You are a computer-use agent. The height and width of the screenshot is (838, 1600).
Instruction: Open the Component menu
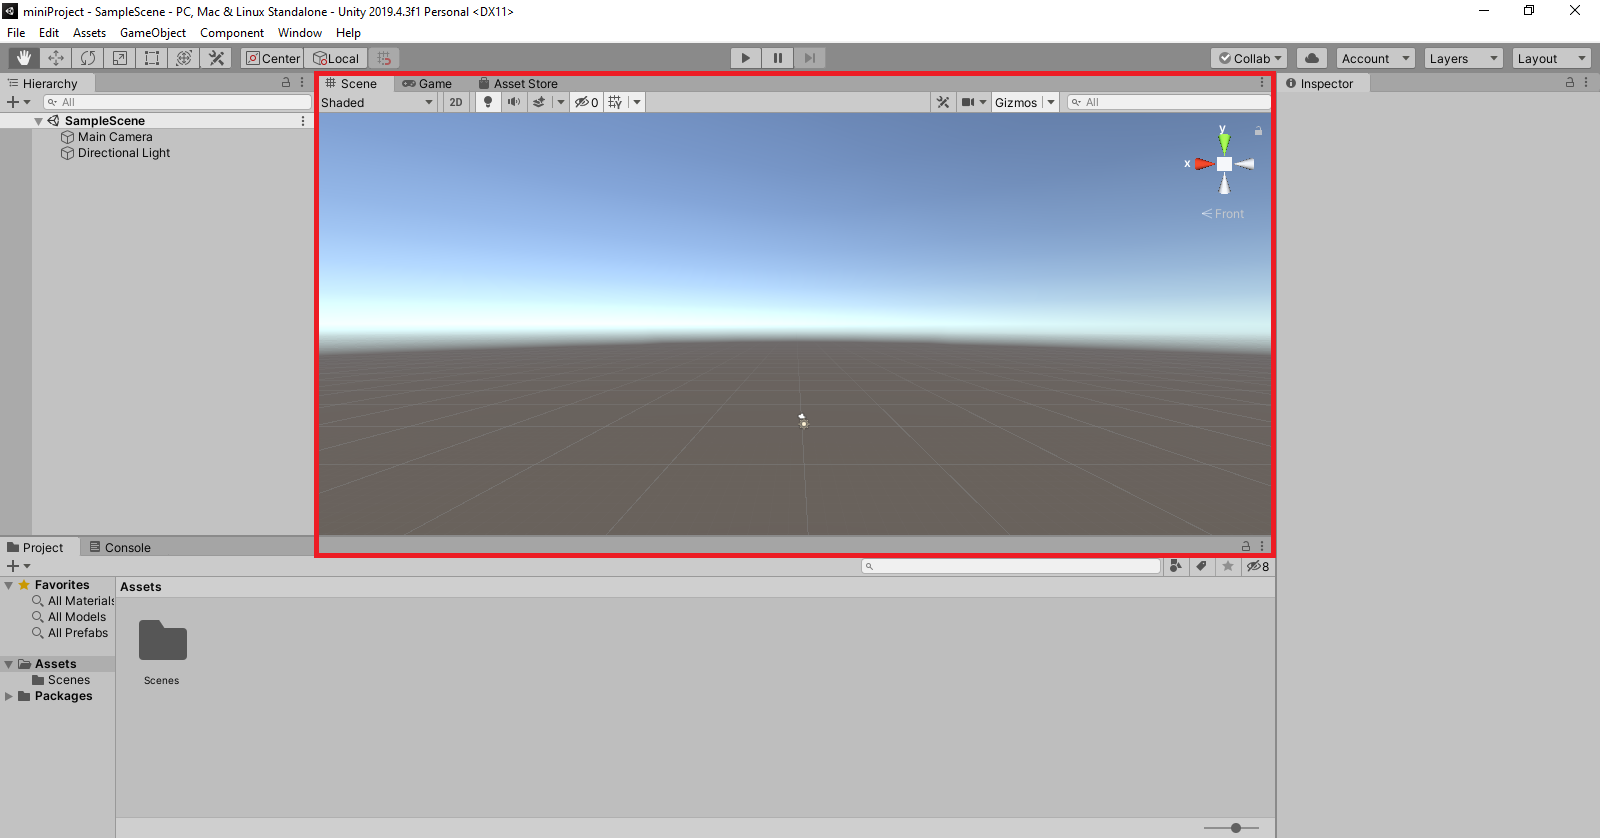click(x=232, y=33)
